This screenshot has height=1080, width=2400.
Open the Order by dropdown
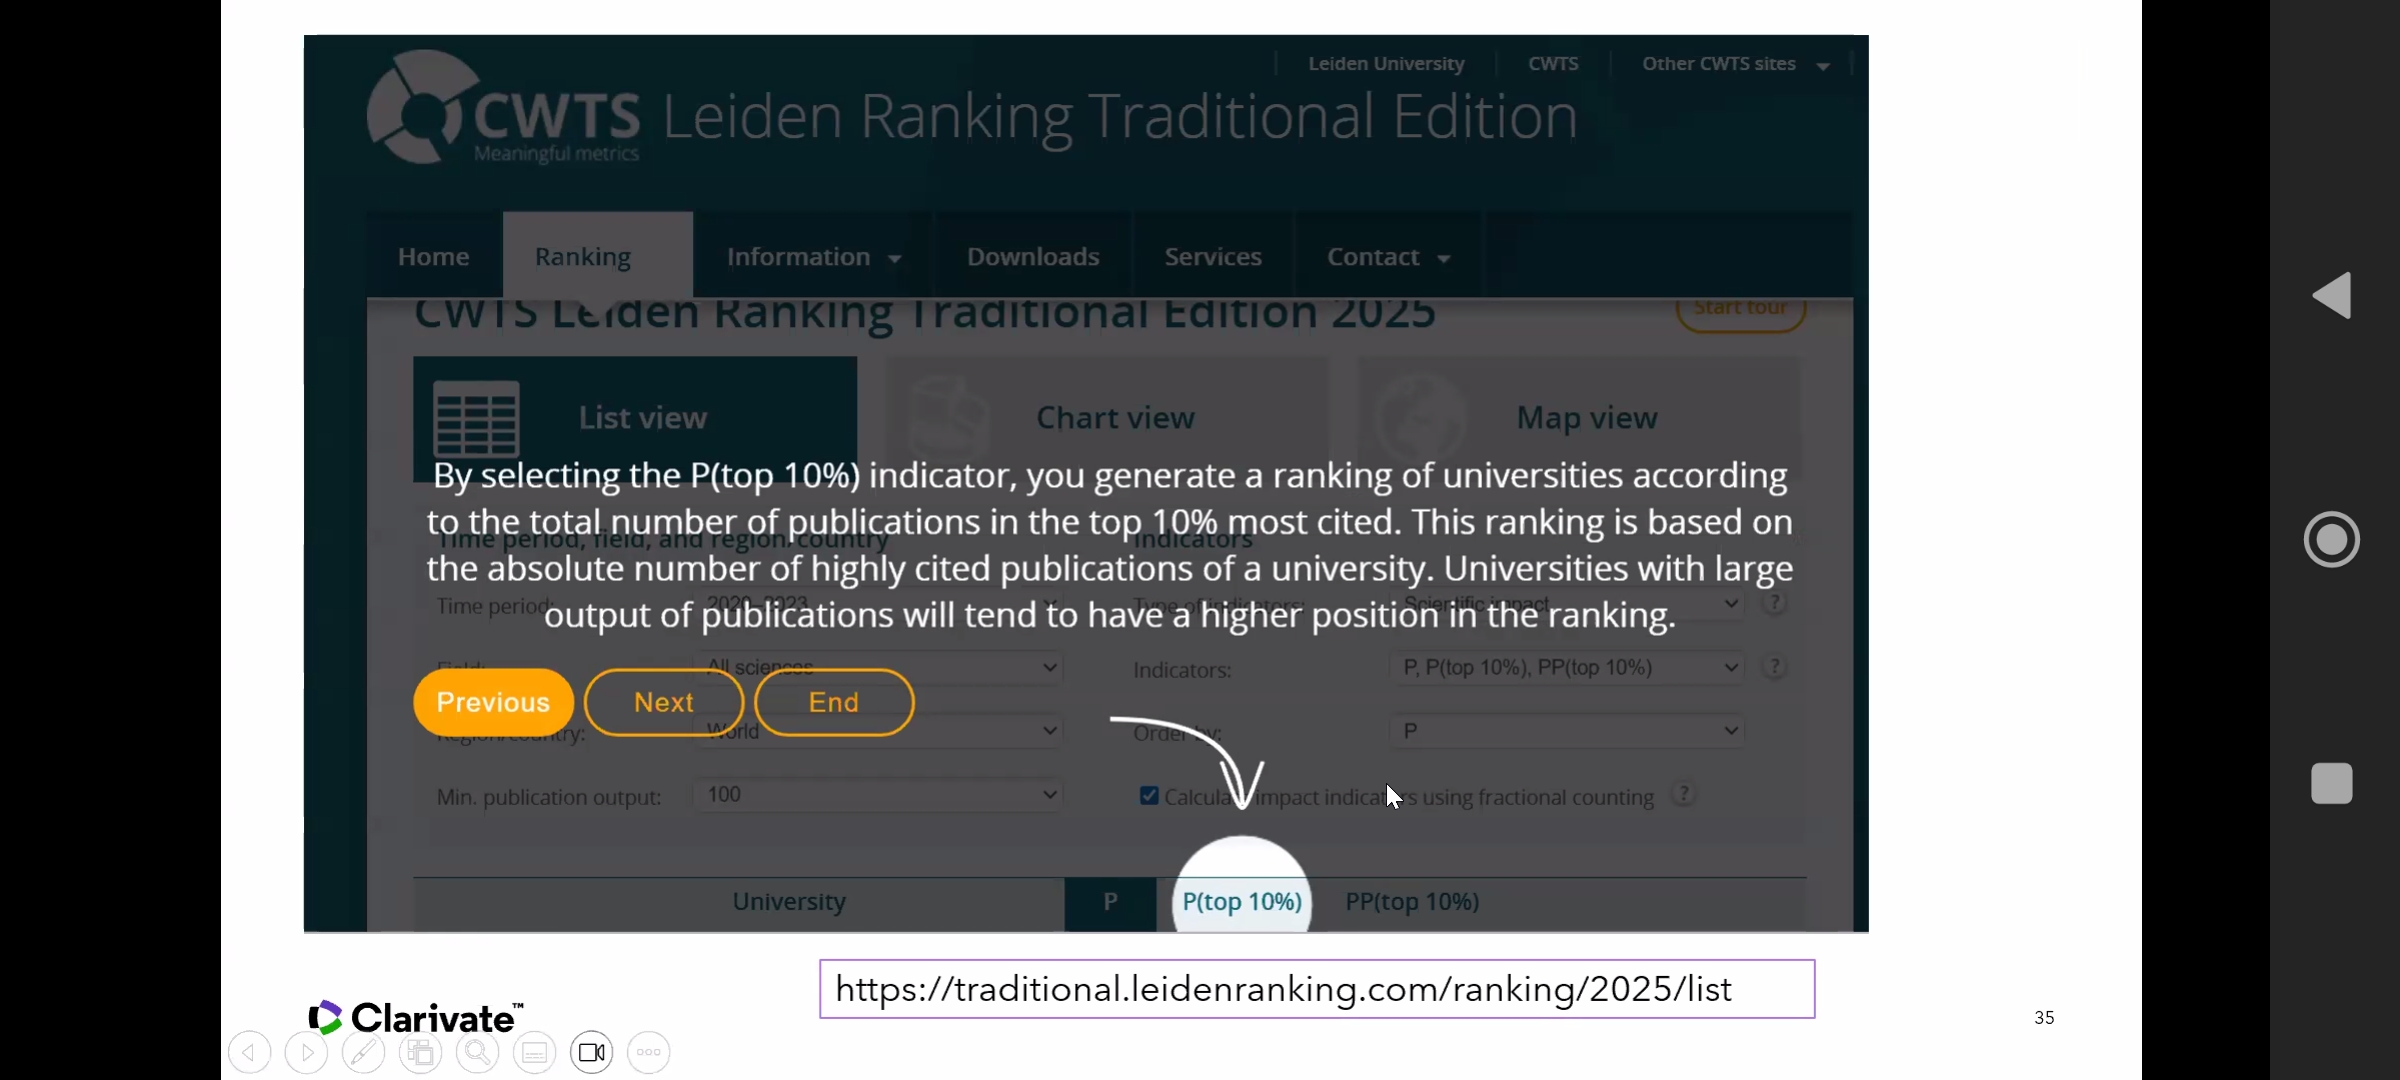point(1566,731)
